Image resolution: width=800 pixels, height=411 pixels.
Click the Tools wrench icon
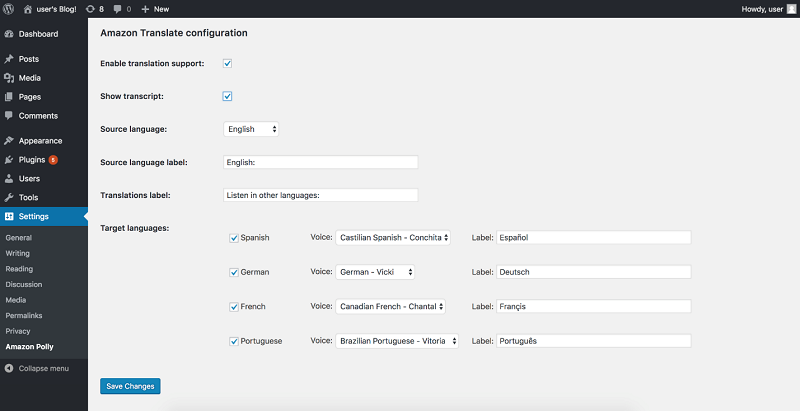[x=9, y=197]
